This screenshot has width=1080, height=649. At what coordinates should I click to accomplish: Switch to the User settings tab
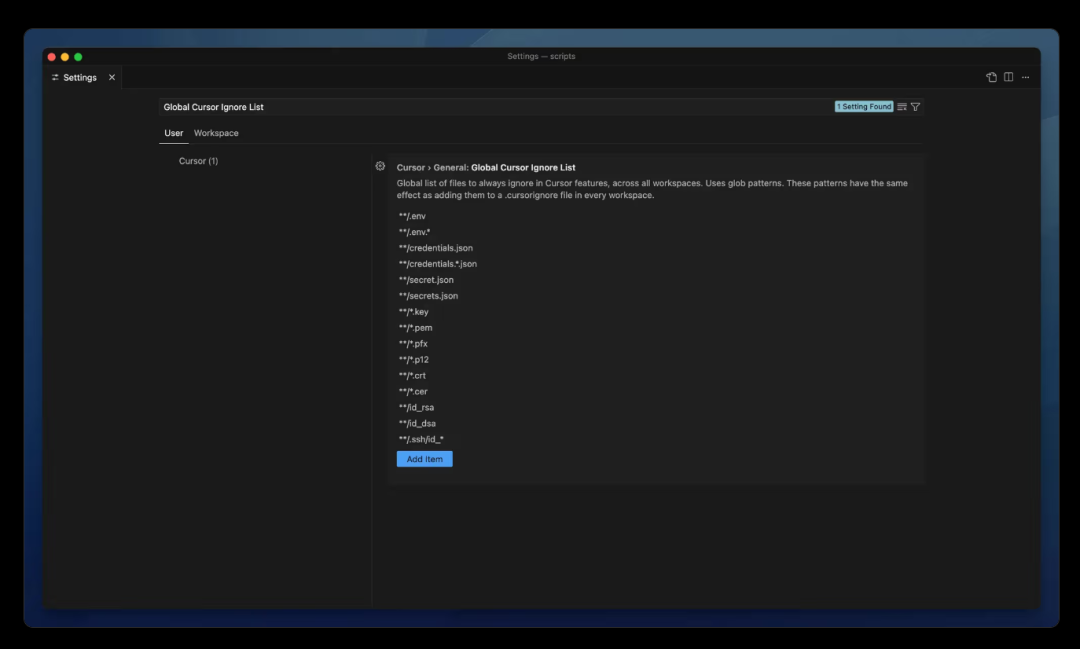coord(174,133)
